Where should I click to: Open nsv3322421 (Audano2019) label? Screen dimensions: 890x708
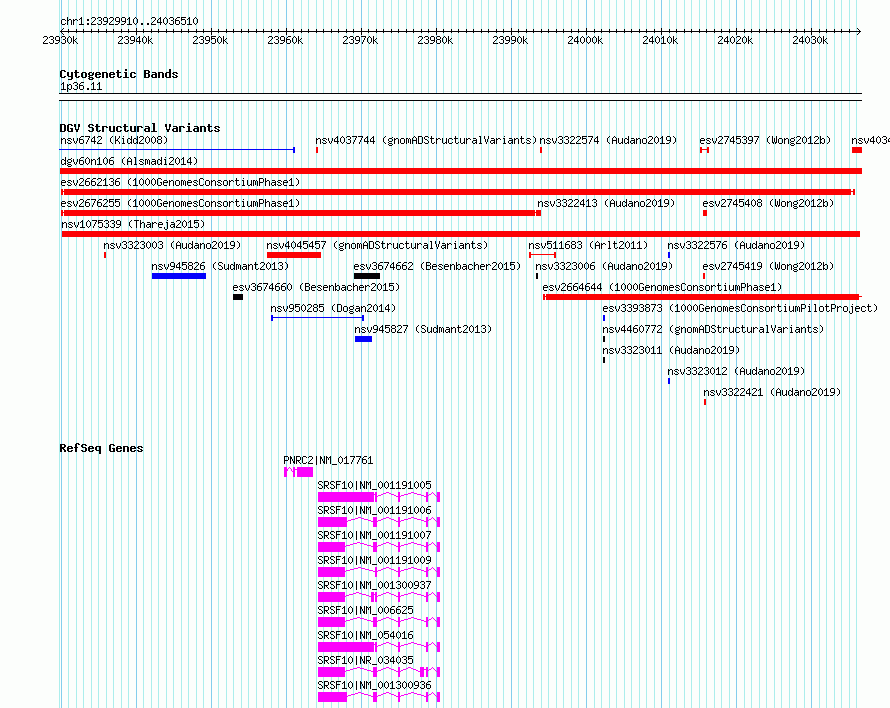click(x=772, y=392)
